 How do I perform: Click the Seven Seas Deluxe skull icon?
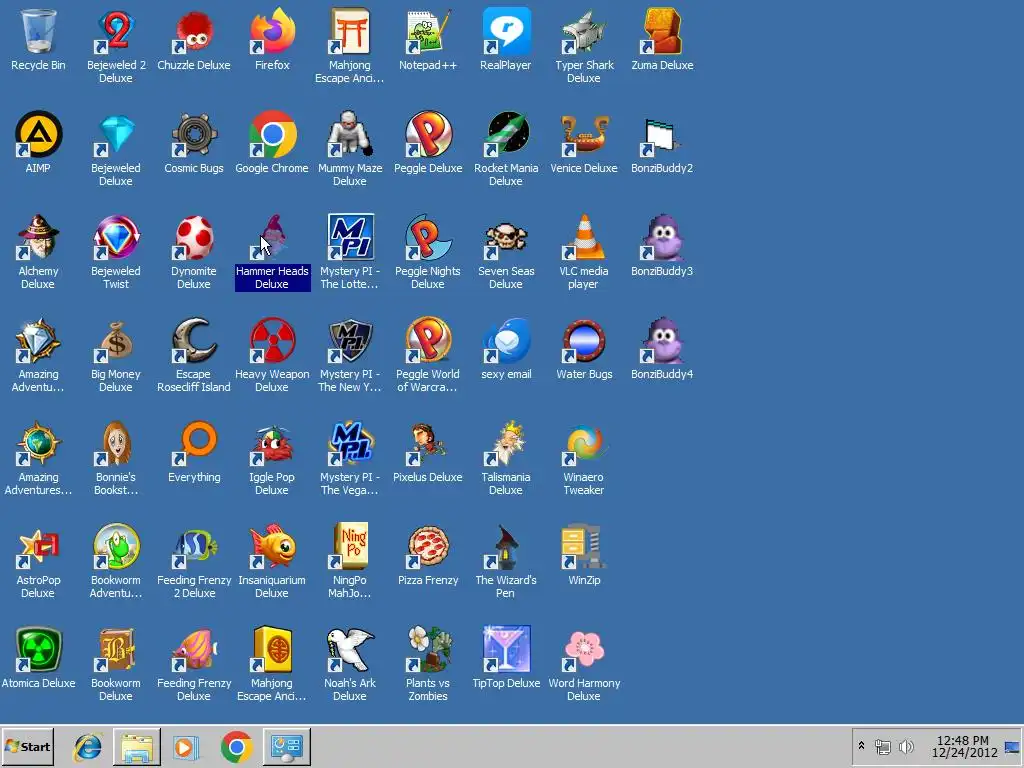(506, 238)
